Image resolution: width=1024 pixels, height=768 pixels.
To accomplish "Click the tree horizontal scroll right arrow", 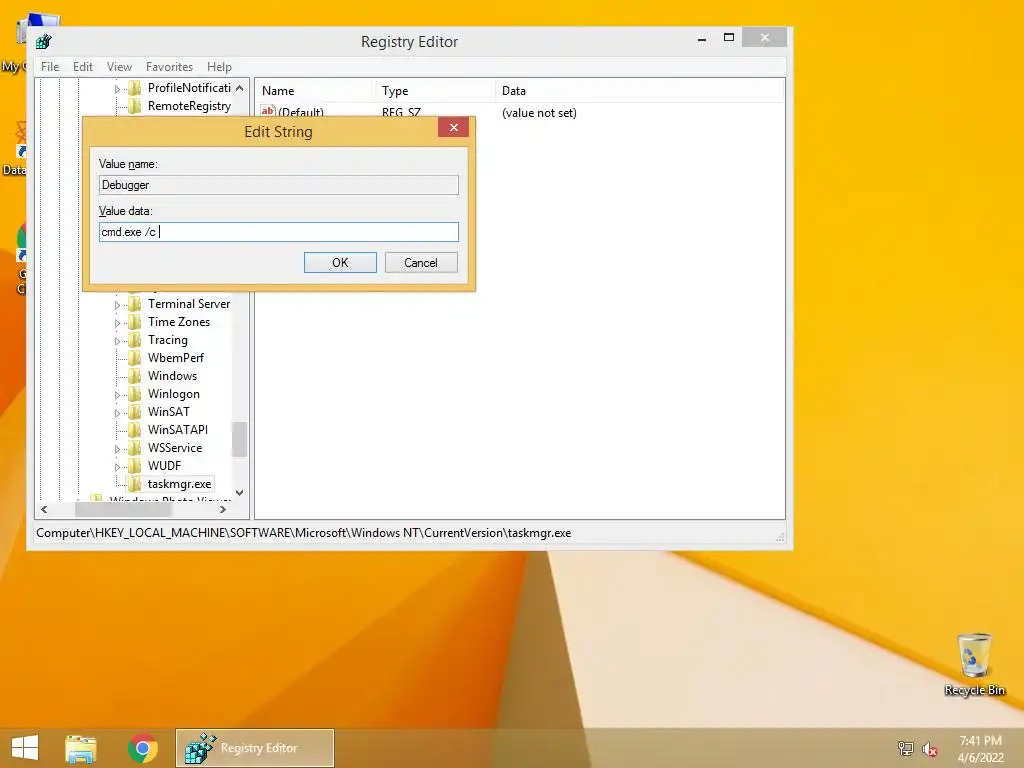I will (223, 509).
